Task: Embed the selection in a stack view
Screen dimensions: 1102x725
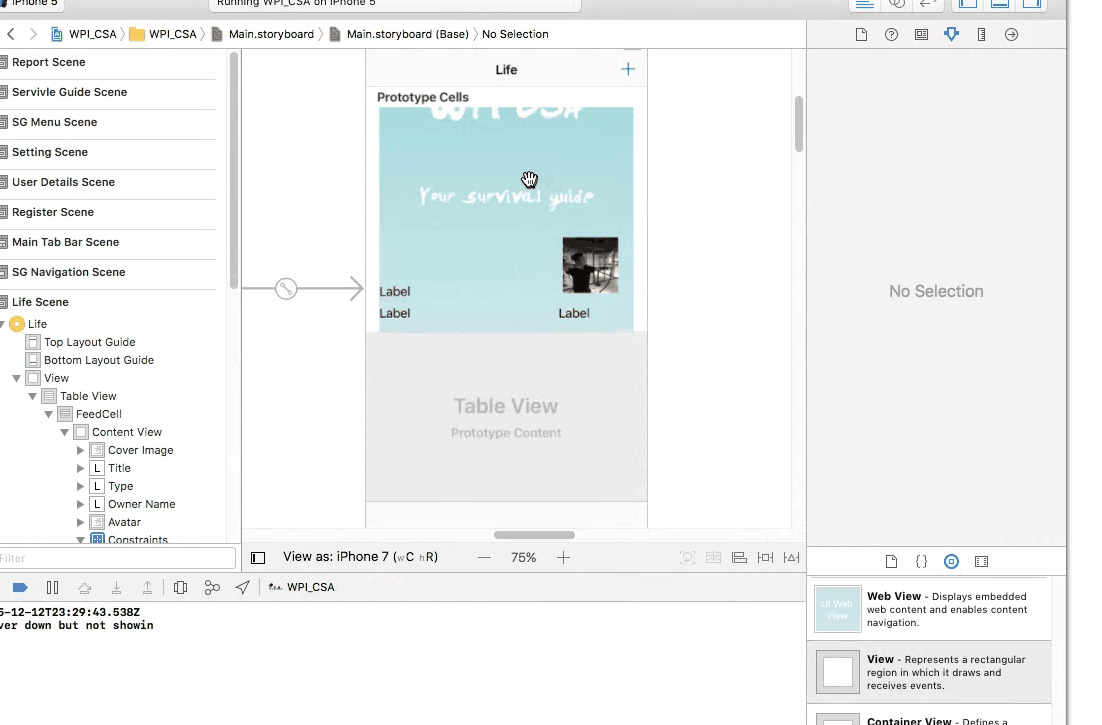Action: 713,558
